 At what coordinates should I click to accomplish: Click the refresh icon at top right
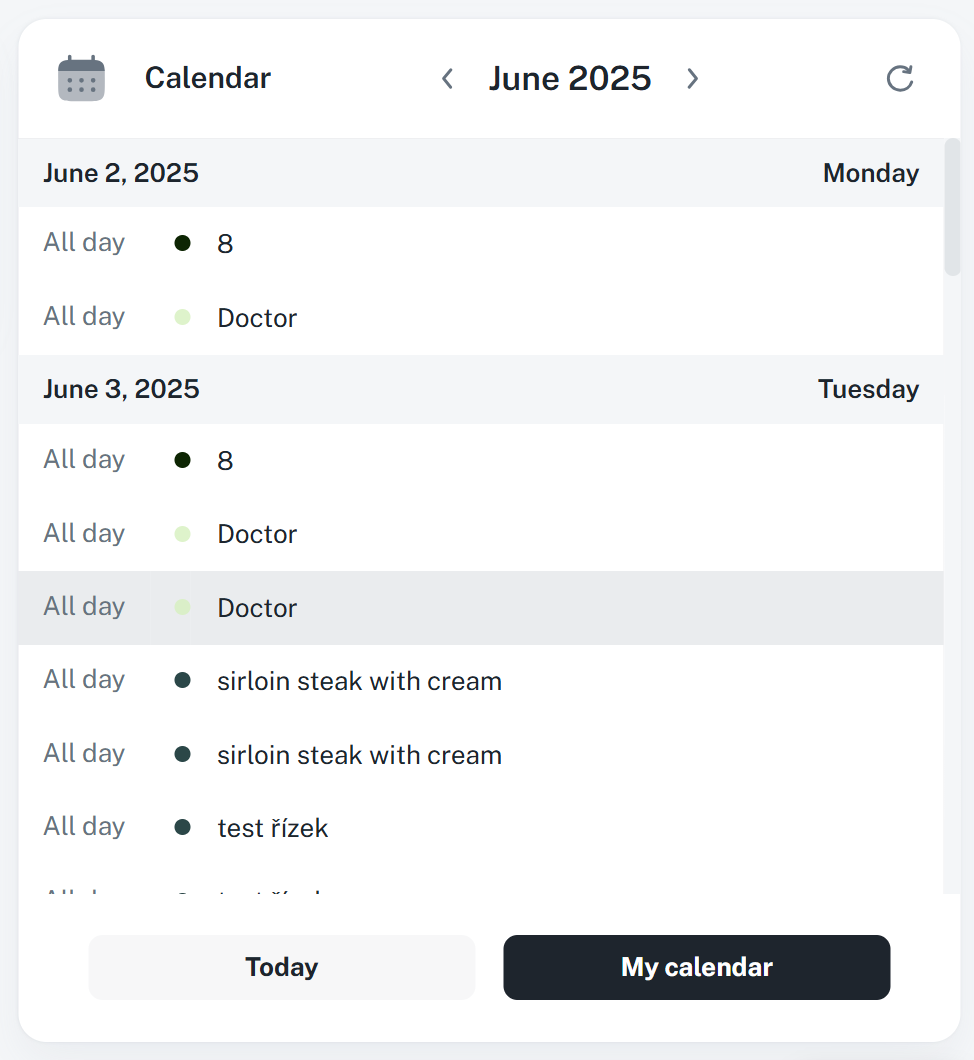[900, 78]
